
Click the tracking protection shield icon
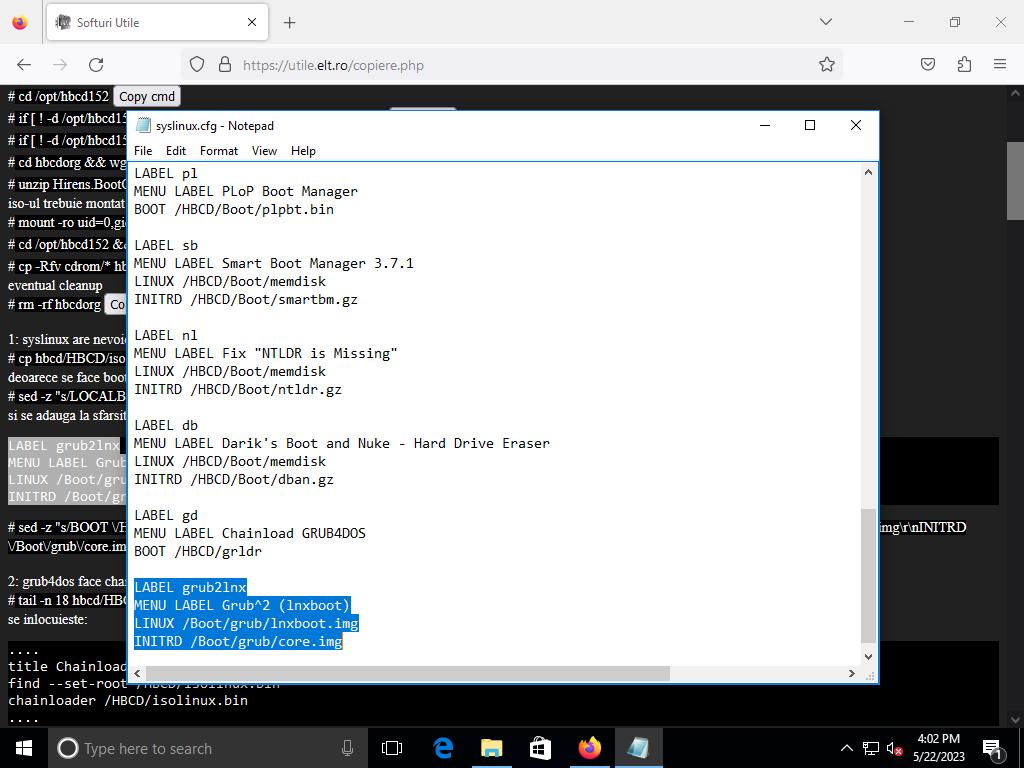click(197, 65)
